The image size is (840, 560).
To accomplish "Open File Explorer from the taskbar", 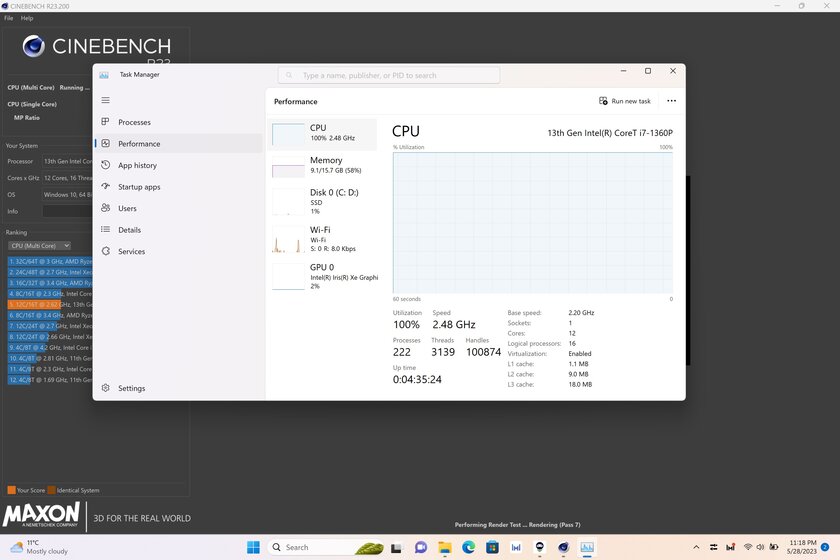I will (445, 547).
